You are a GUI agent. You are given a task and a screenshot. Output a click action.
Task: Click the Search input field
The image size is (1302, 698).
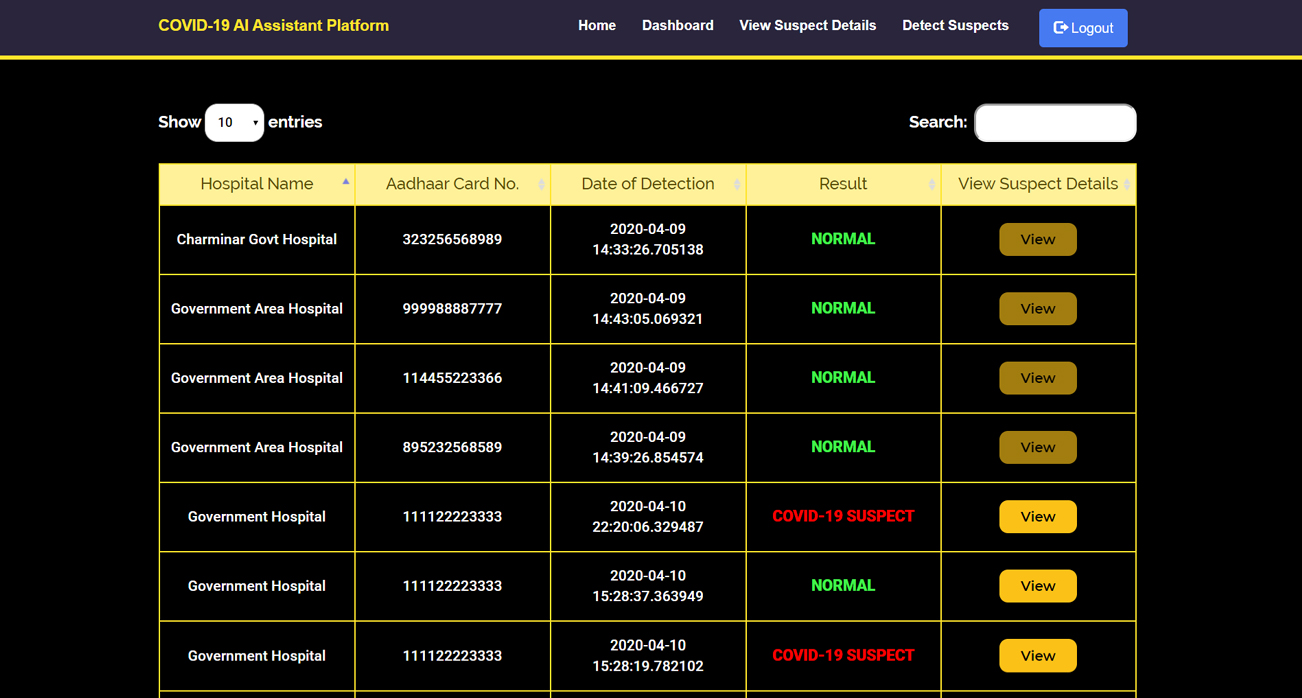tap(1055, 123)
